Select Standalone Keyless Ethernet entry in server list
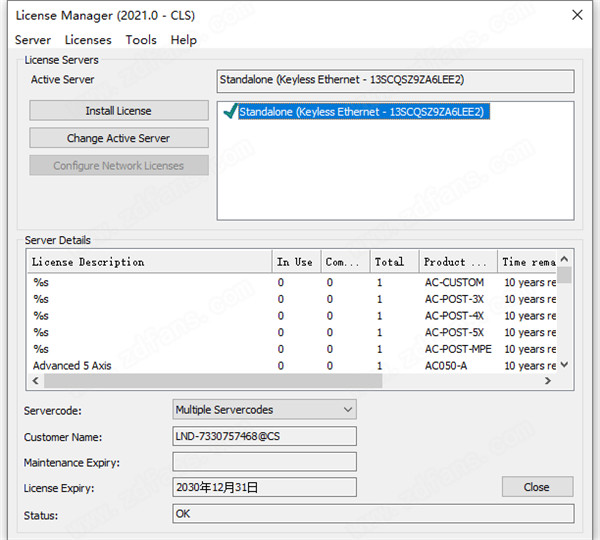This screenshot has height=540, width=600. click(364, 111)
